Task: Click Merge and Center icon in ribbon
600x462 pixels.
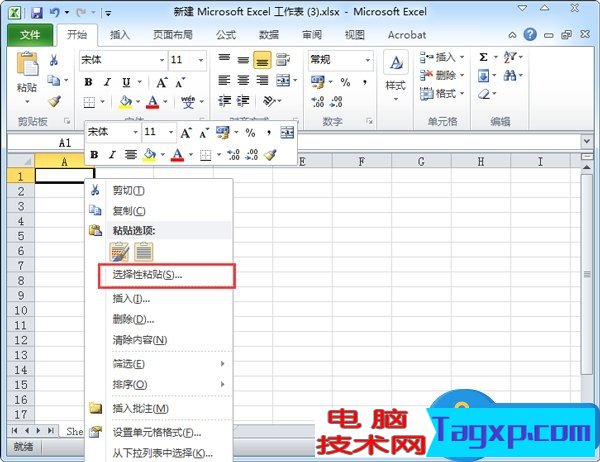Action: tap(283, 80)
